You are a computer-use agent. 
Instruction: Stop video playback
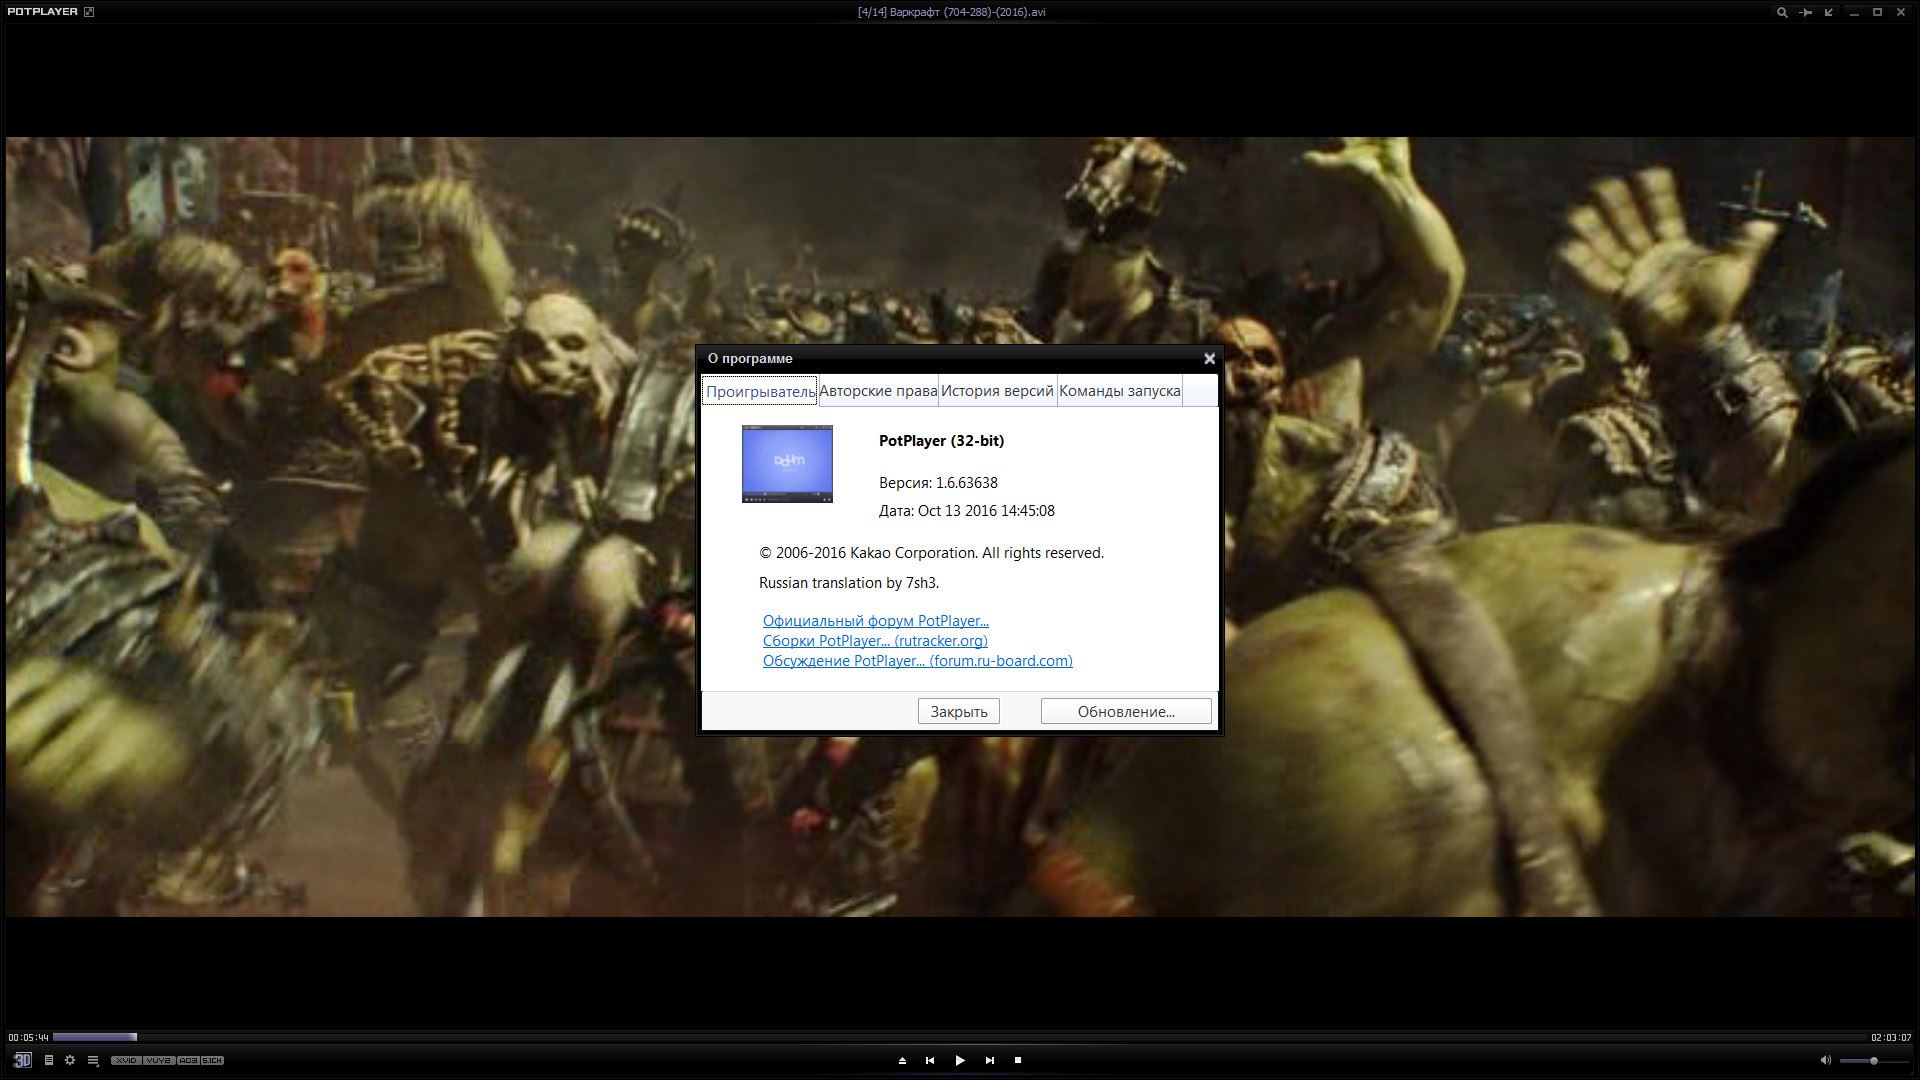[1018, 1060]
